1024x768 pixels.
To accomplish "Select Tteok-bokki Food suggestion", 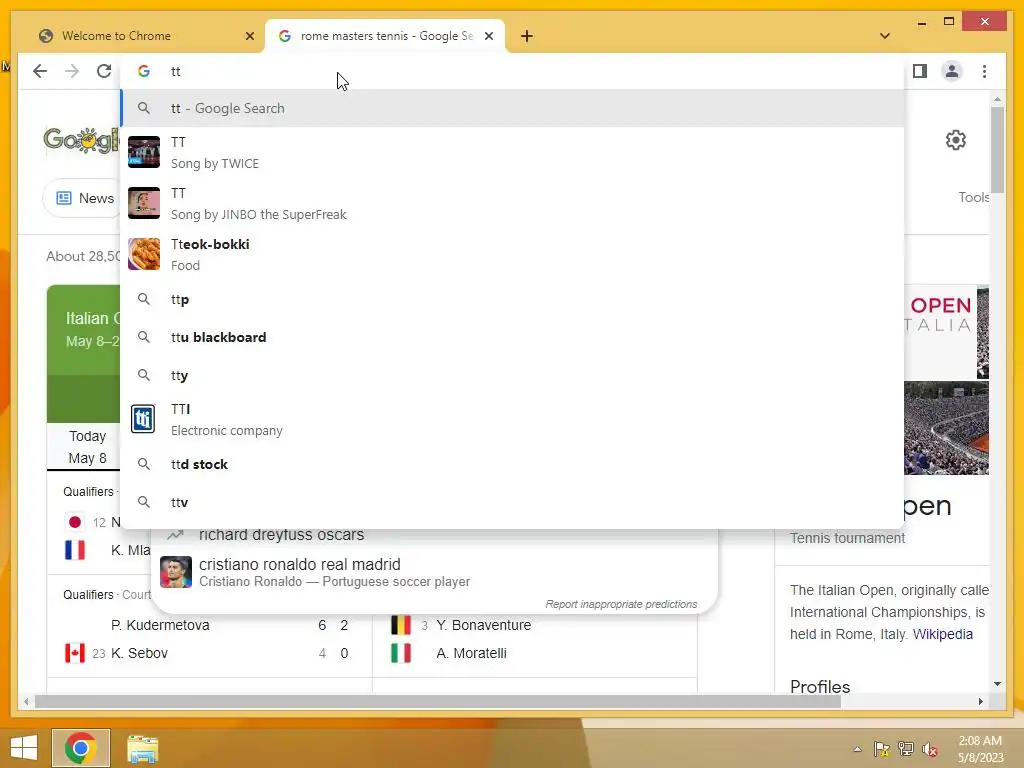I will [512, 255].
